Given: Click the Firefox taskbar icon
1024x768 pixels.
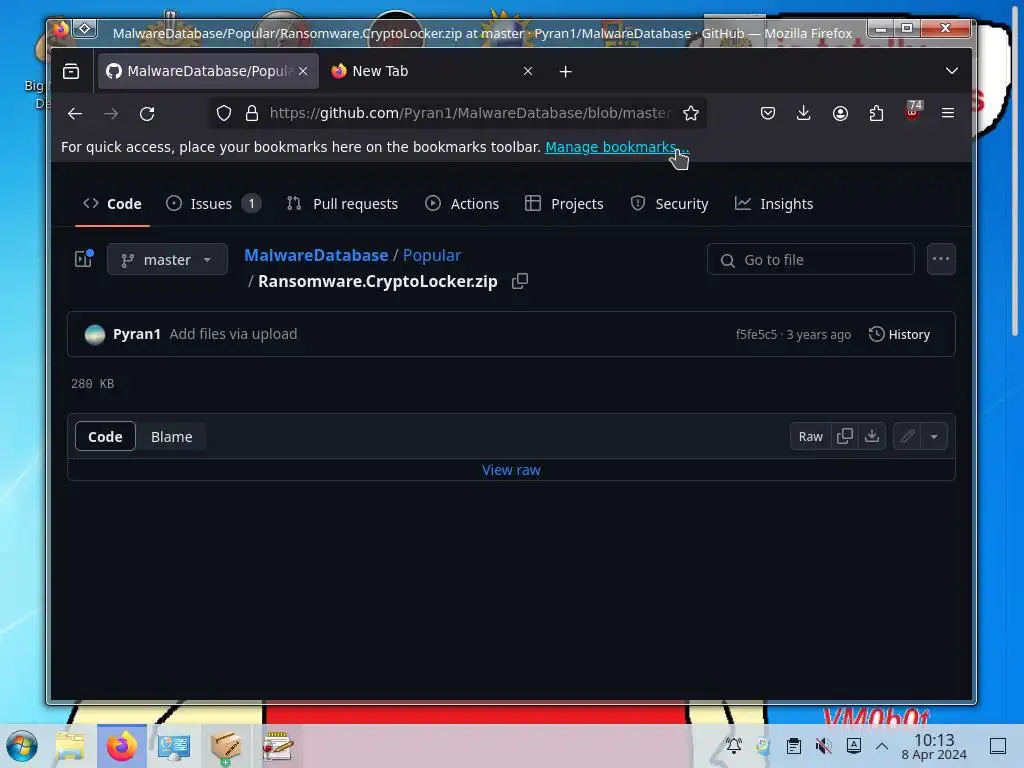Looking at the screenshot, I should pos(122,746).
